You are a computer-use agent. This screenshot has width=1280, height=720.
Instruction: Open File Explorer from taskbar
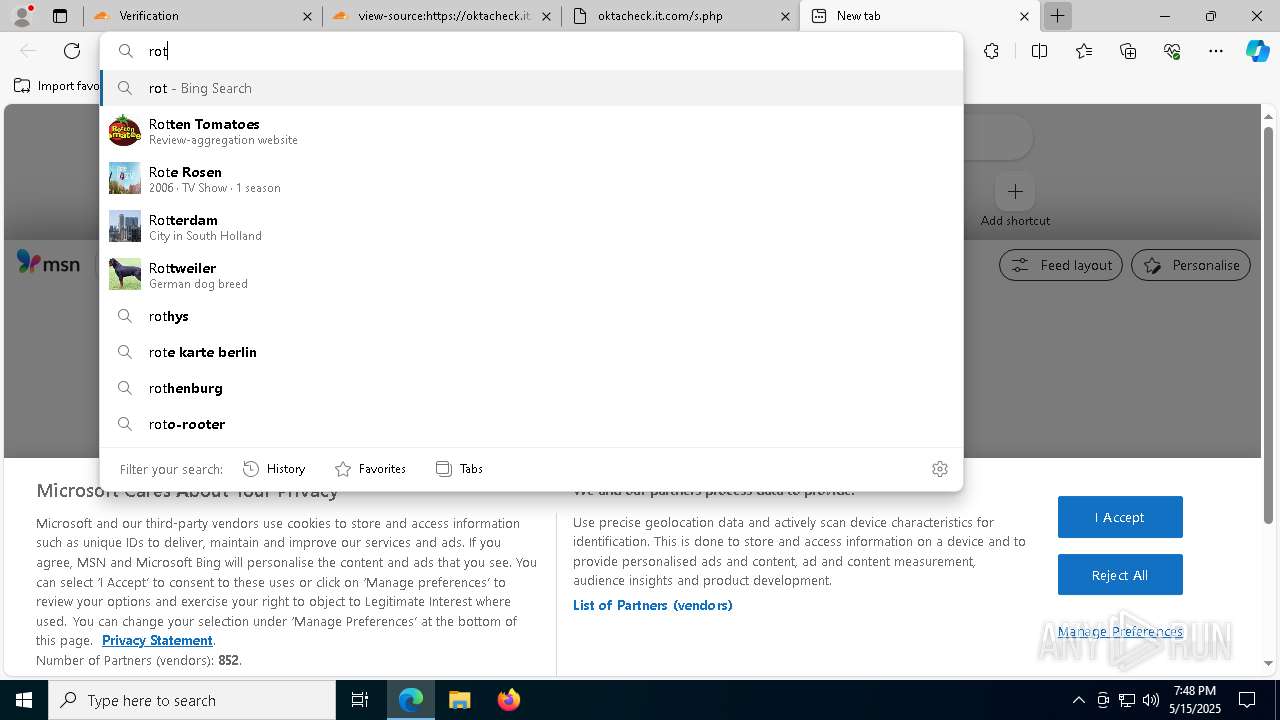459,700
